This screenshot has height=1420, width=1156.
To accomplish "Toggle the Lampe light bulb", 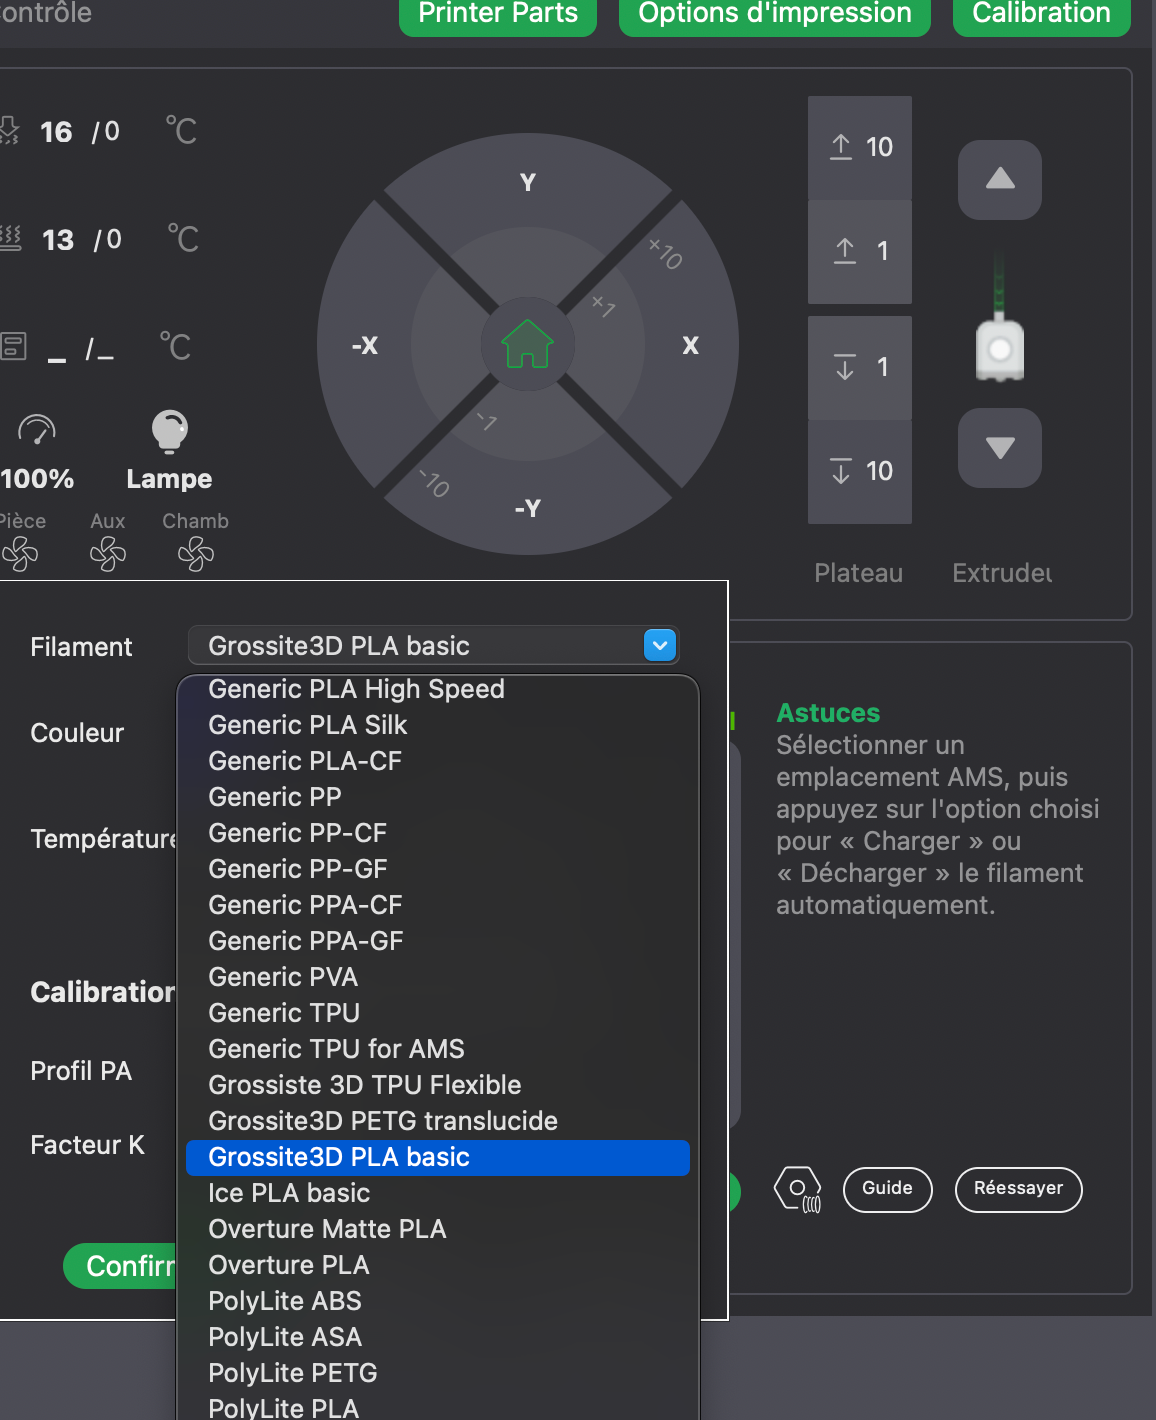I will pos(169,431).
